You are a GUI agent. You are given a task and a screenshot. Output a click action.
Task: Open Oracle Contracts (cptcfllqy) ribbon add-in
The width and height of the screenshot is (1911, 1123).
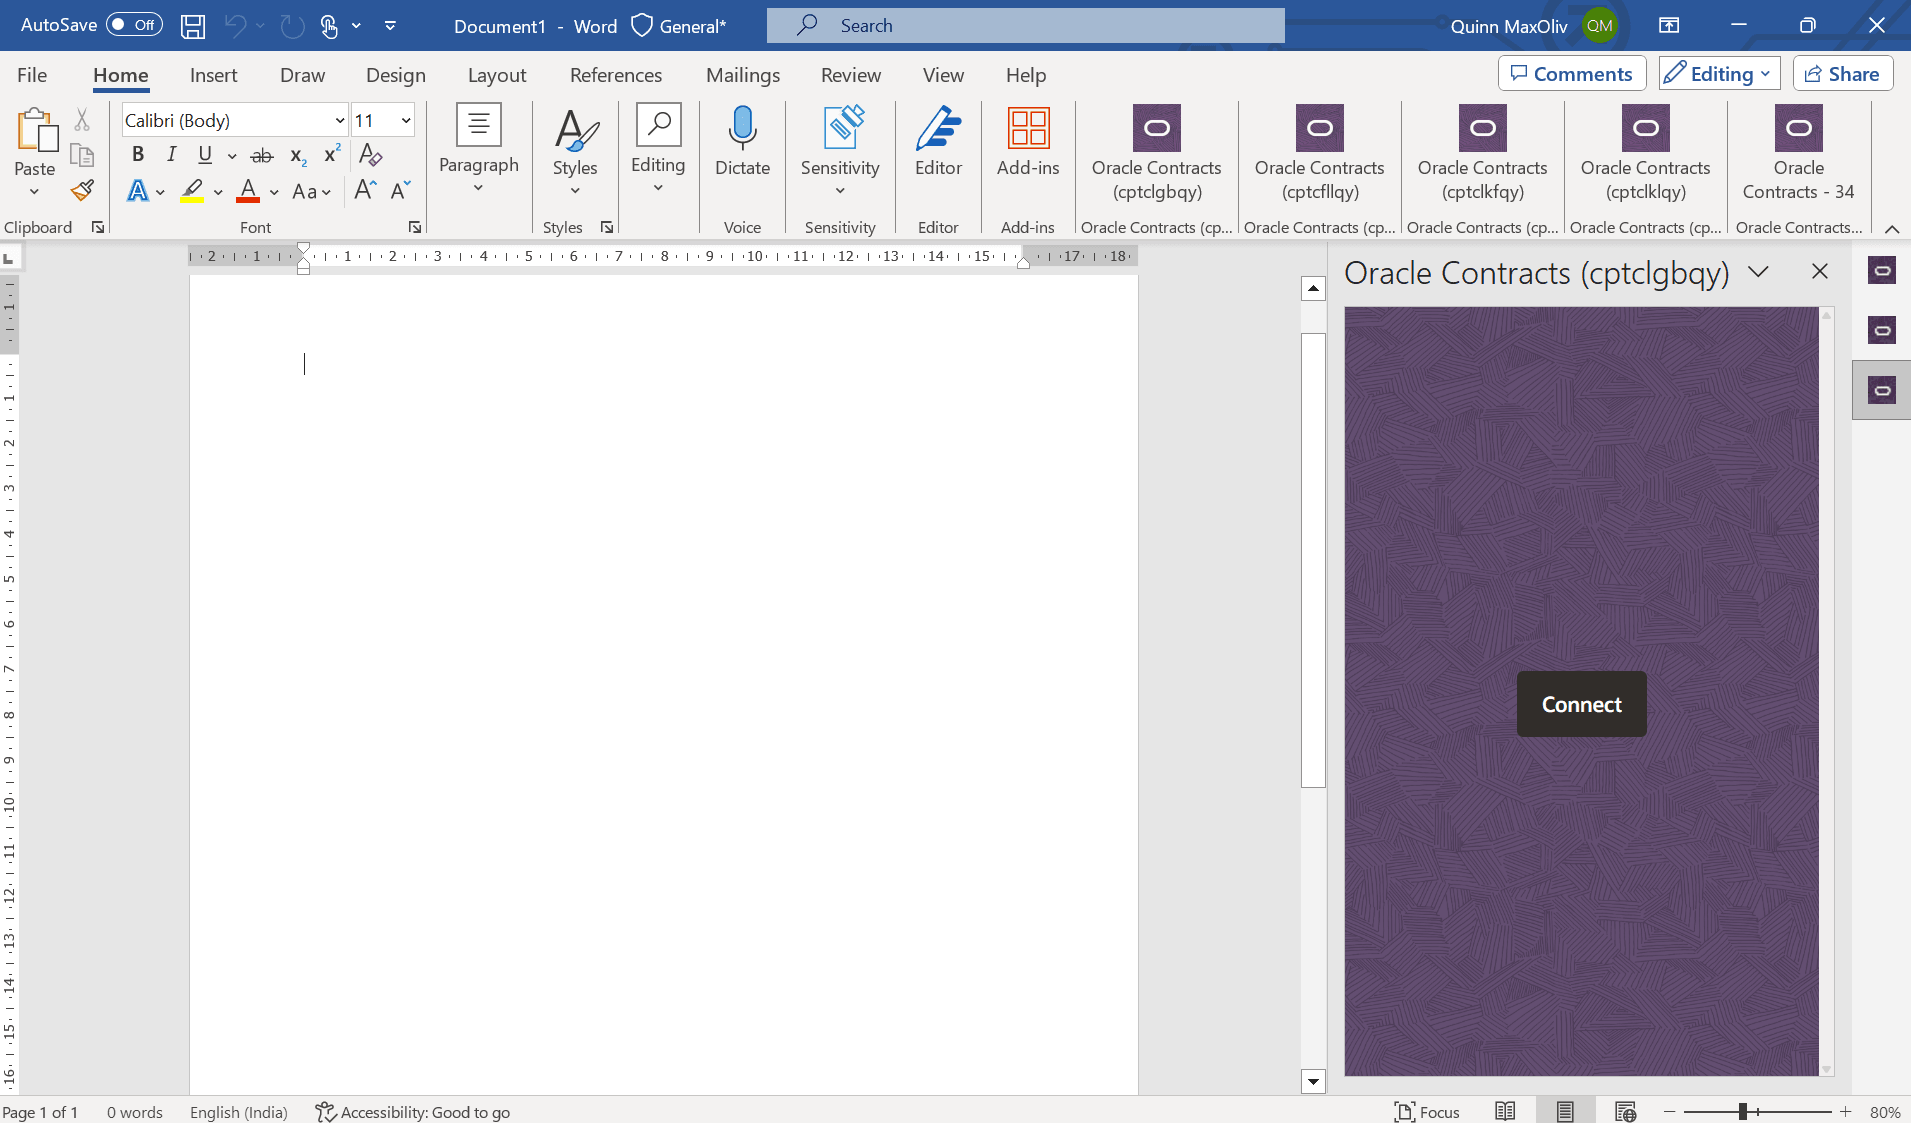point(1320,153)
